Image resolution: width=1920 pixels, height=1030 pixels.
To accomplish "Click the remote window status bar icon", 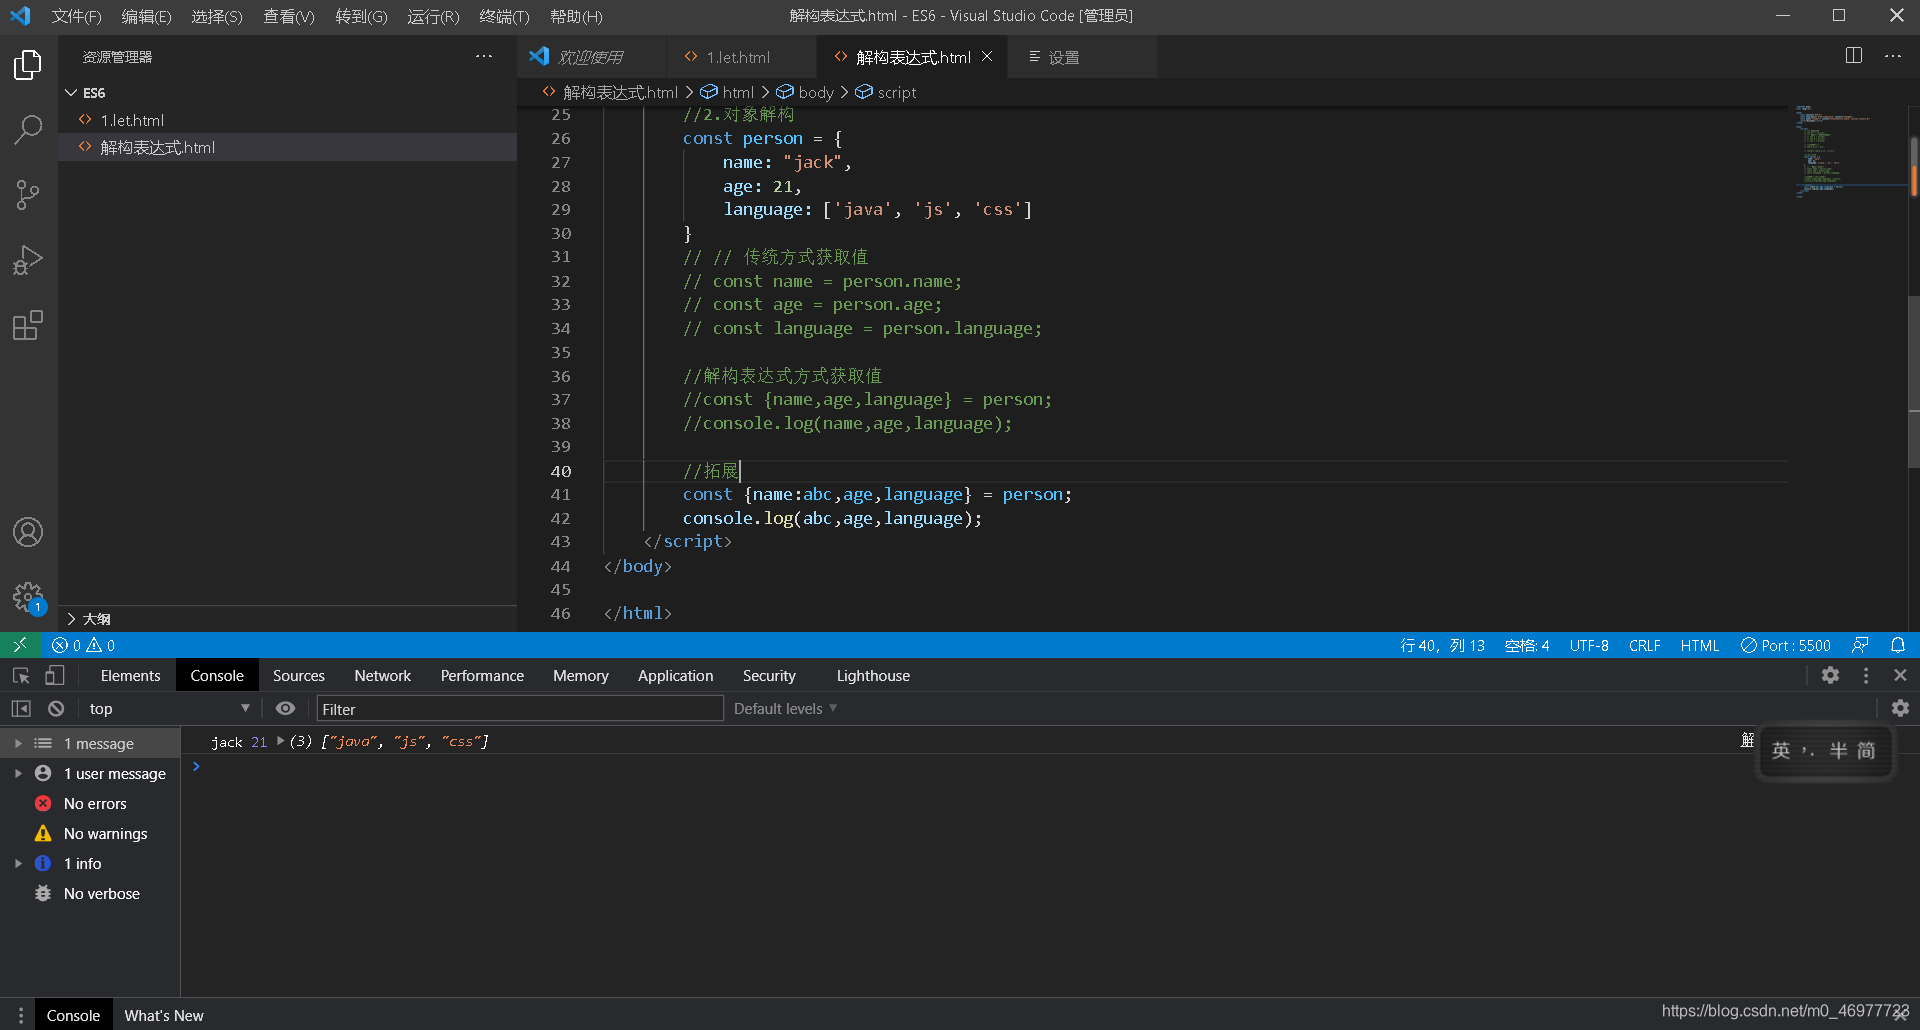I will click(20, 645).
